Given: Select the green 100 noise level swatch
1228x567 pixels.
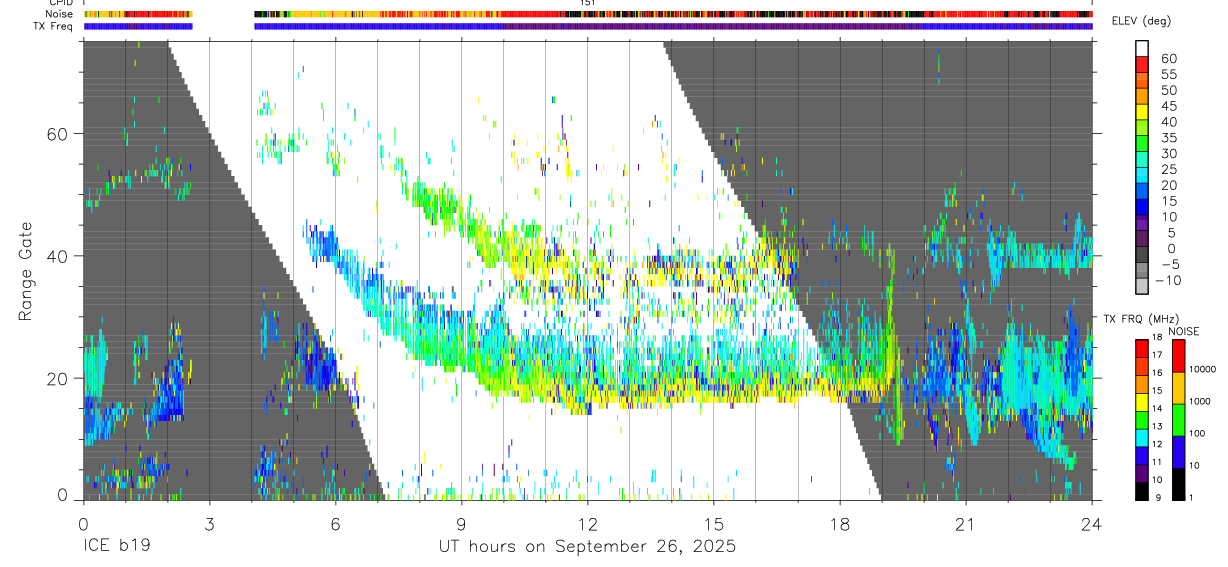Looking at the screenshot, I should tap(1178, 420).
